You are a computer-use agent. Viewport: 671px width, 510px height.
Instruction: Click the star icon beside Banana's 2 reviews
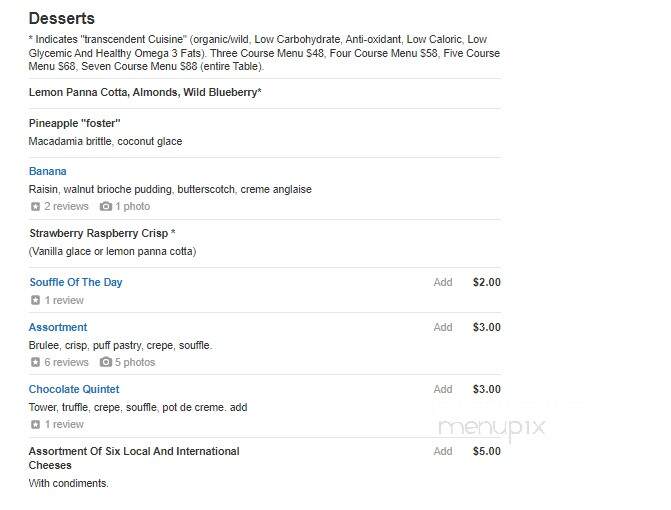(x=36, y=207)
